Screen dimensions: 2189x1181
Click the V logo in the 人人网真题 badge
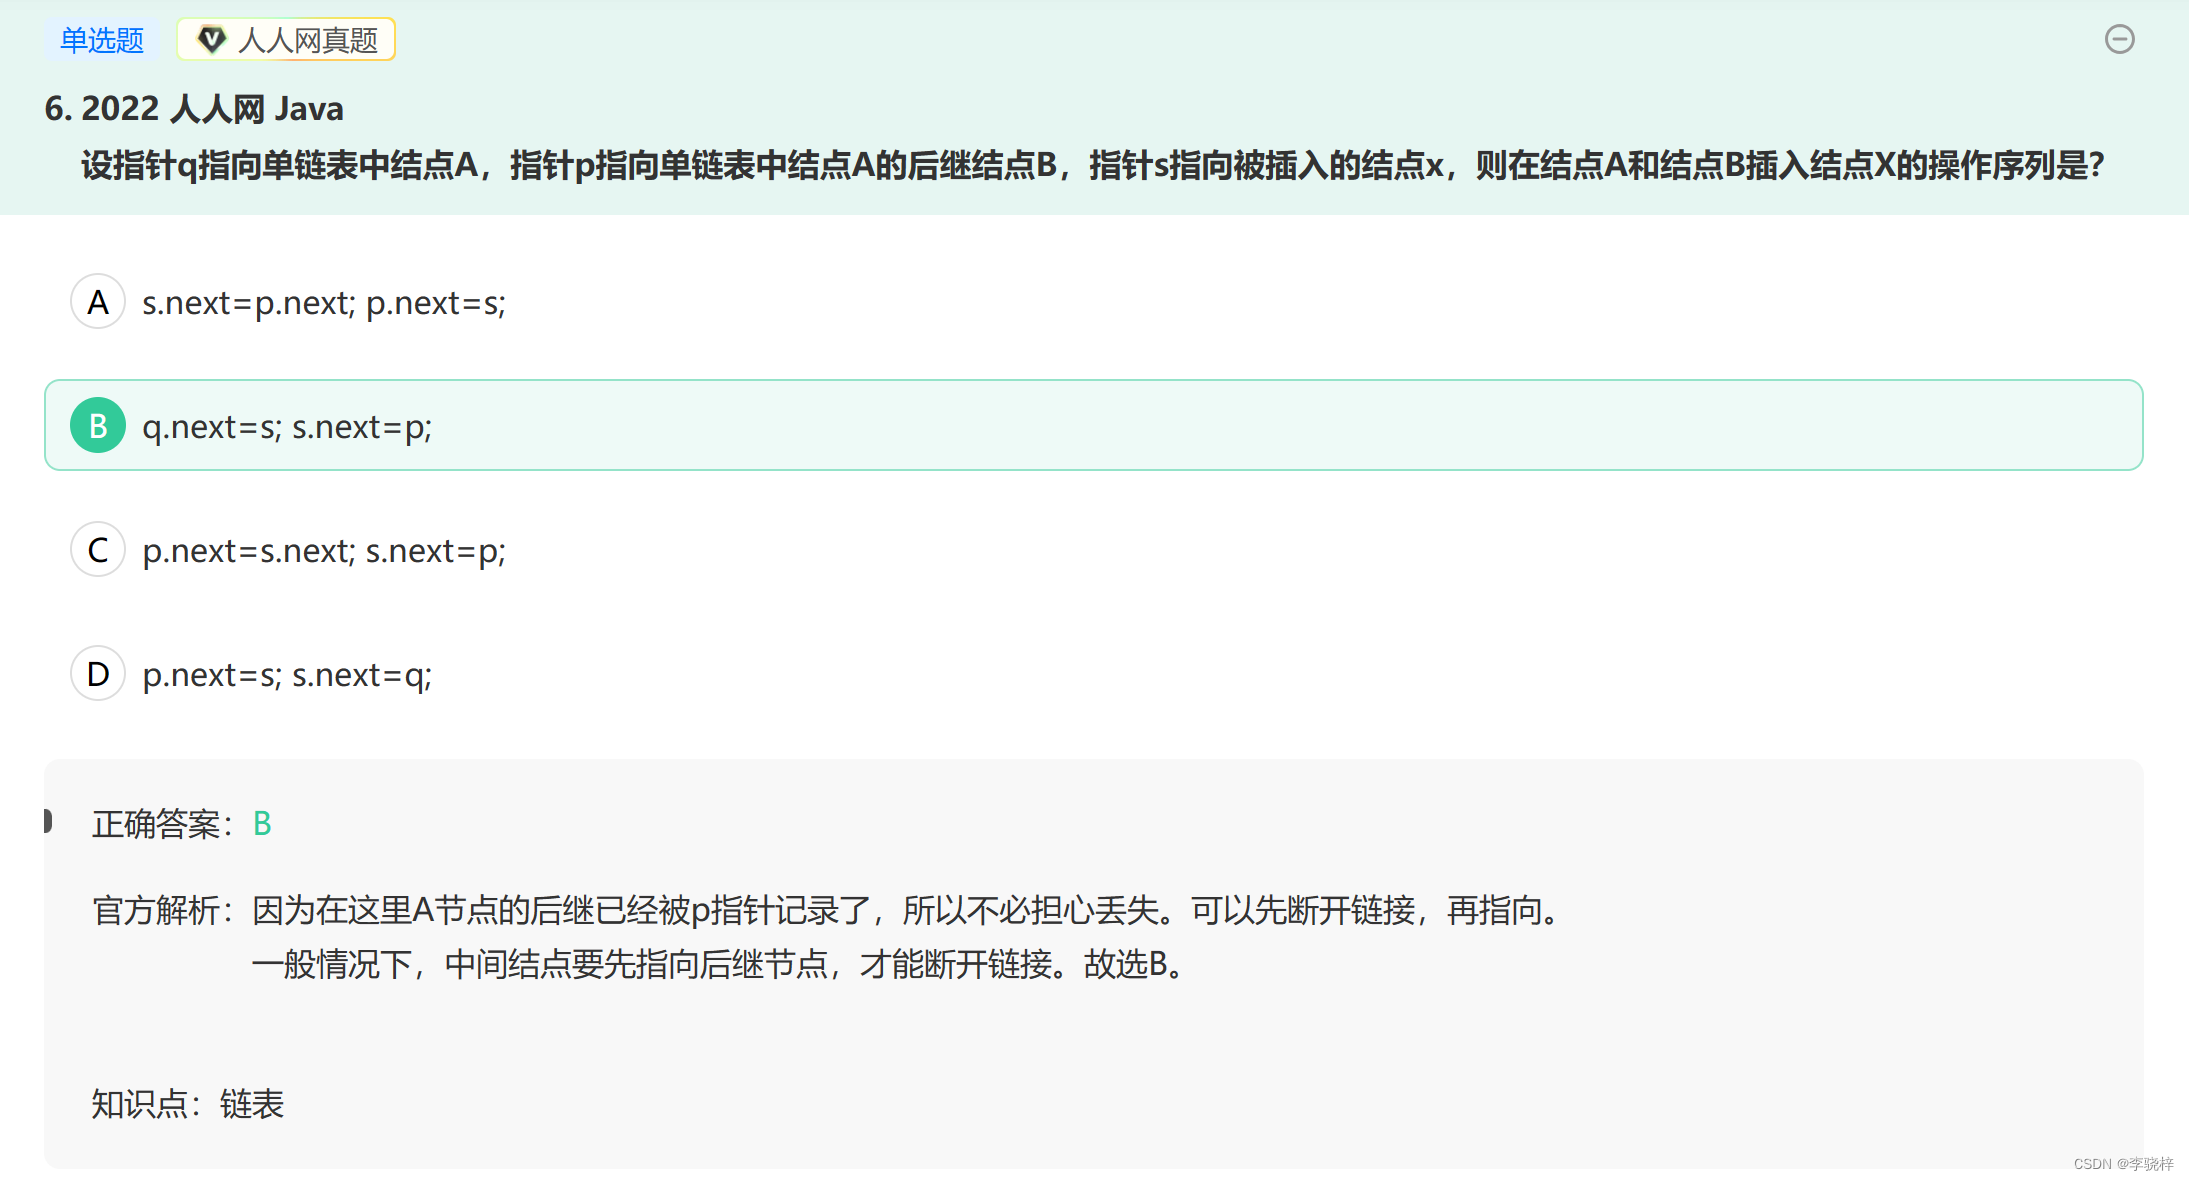[x=211, y=39]
